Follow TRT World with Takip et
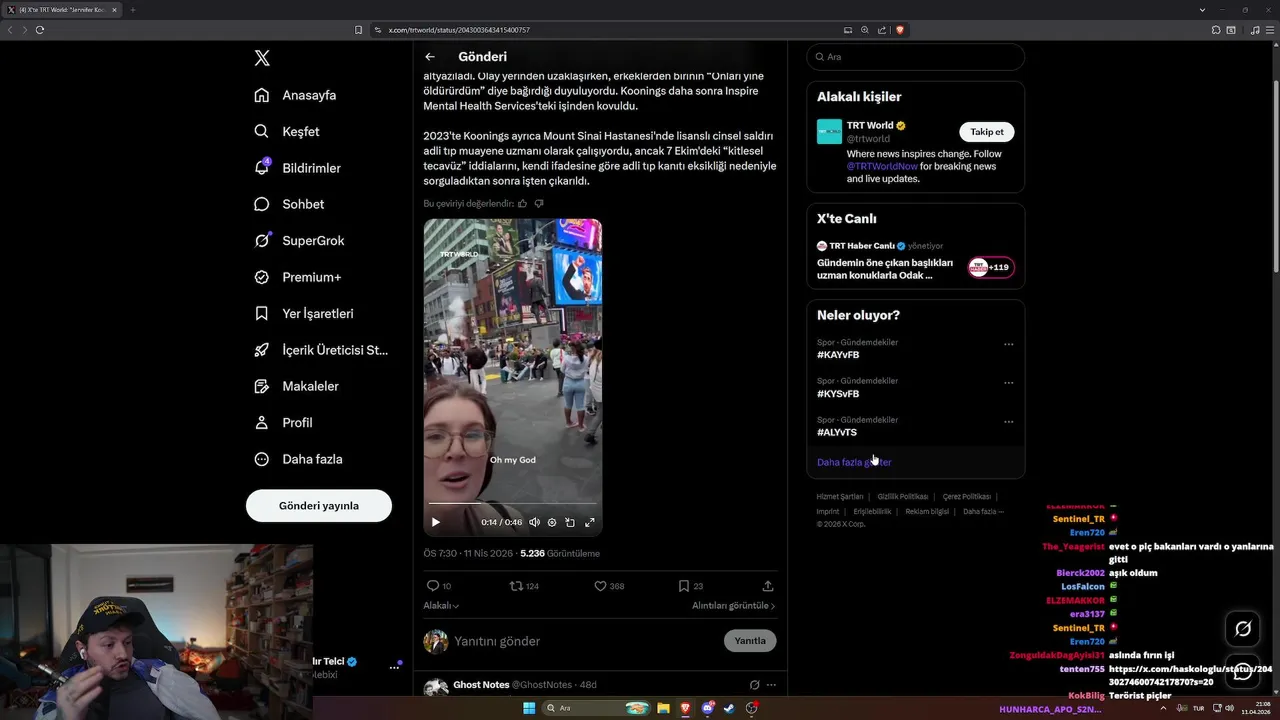Viewport: 1280px width, 720px height. tap(987, 132)
